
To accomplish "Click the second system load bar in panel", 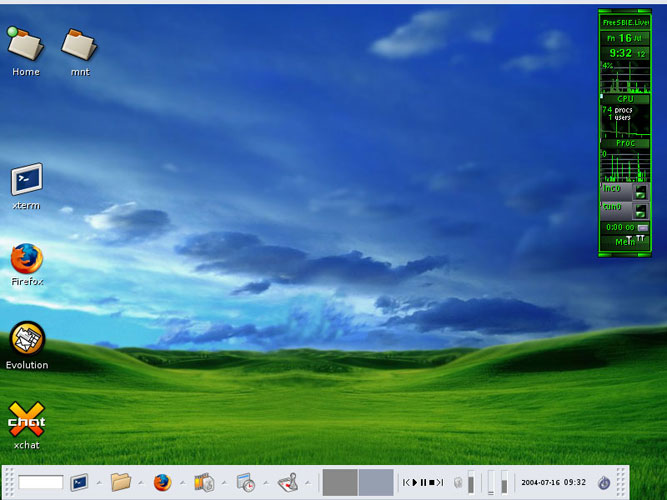I will click(x=505, y=483).
